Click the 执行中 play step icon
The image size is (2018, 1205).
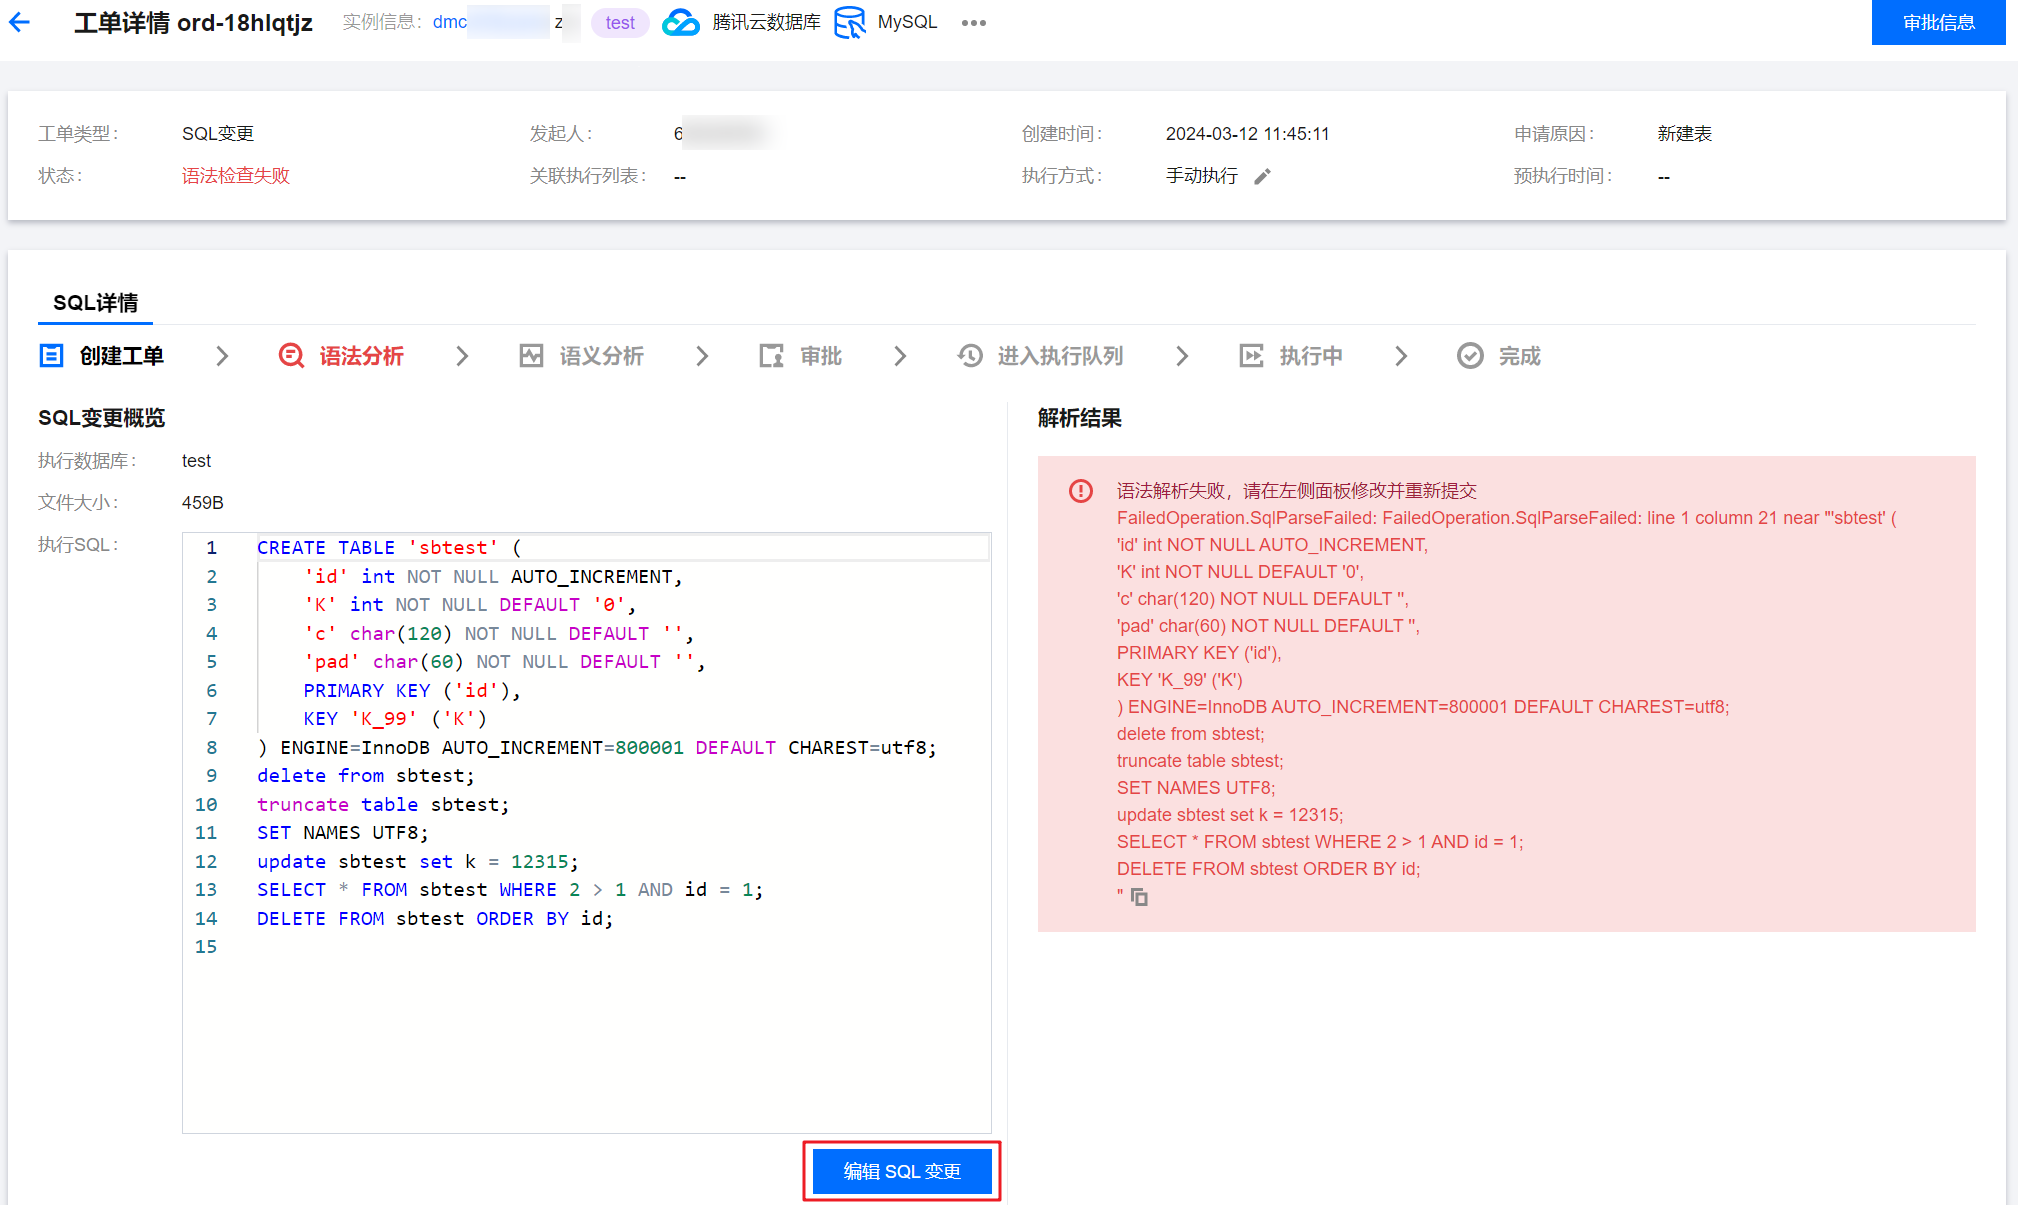[1251, 356]
